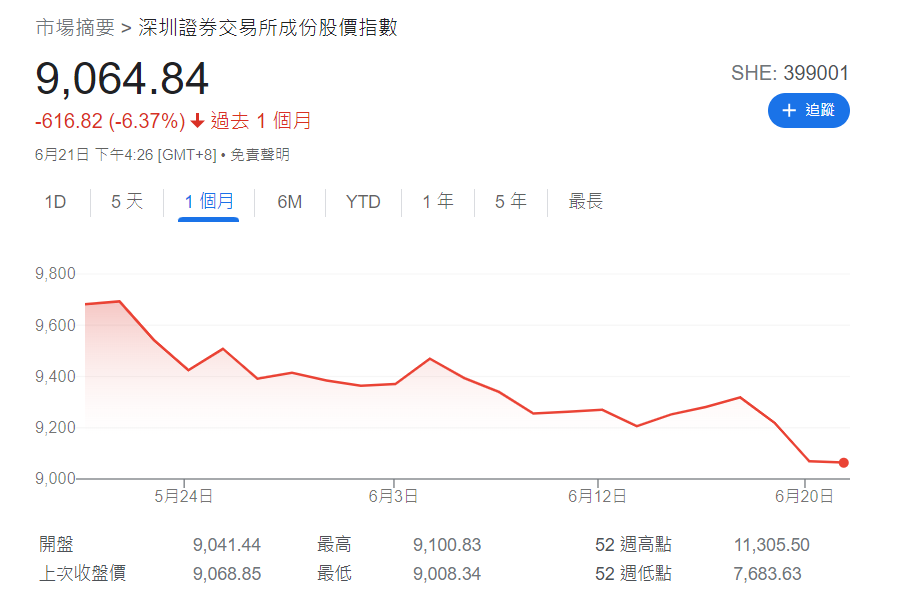Open the 市場摘要 breadcrumb link
Viewport: 899px width, 599px height.
tap(75, 28)
